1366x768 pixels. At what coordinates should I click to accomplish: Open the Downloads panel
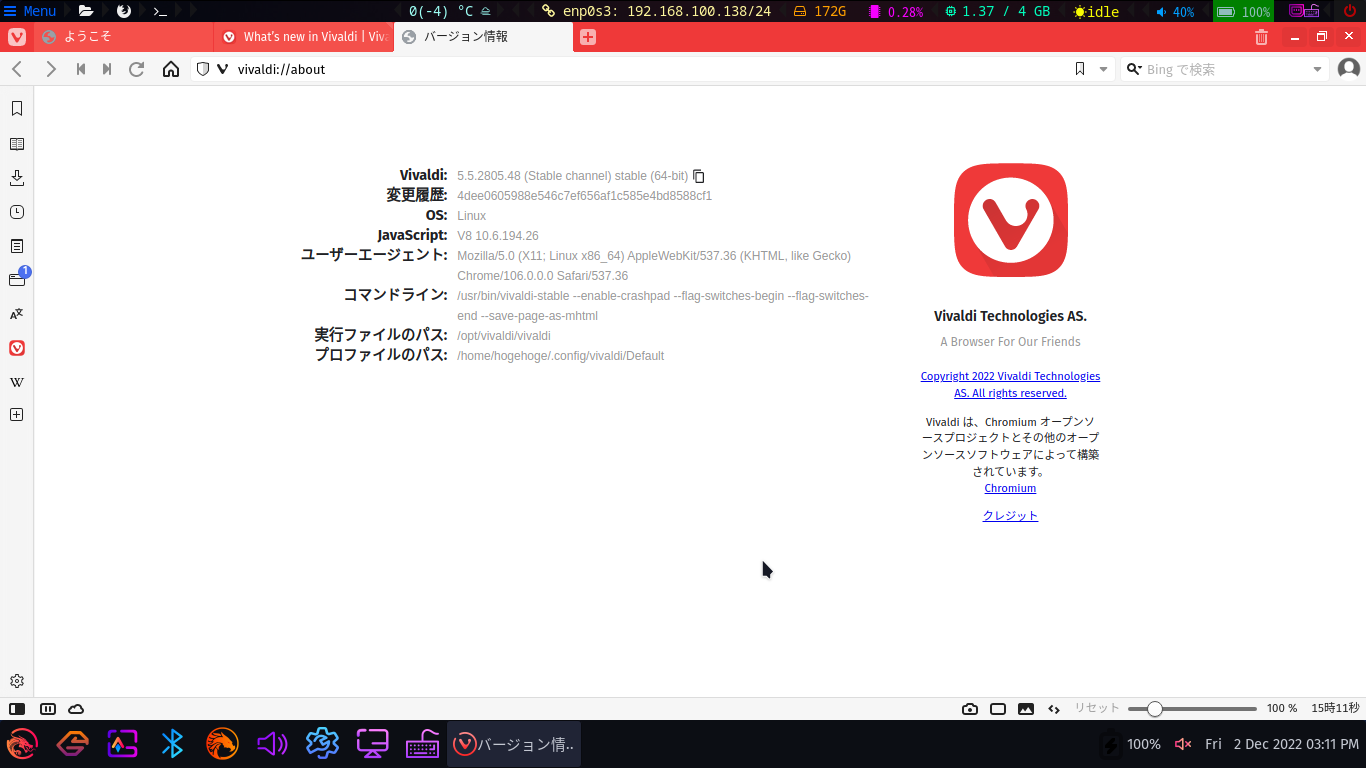tap(17, 178)
